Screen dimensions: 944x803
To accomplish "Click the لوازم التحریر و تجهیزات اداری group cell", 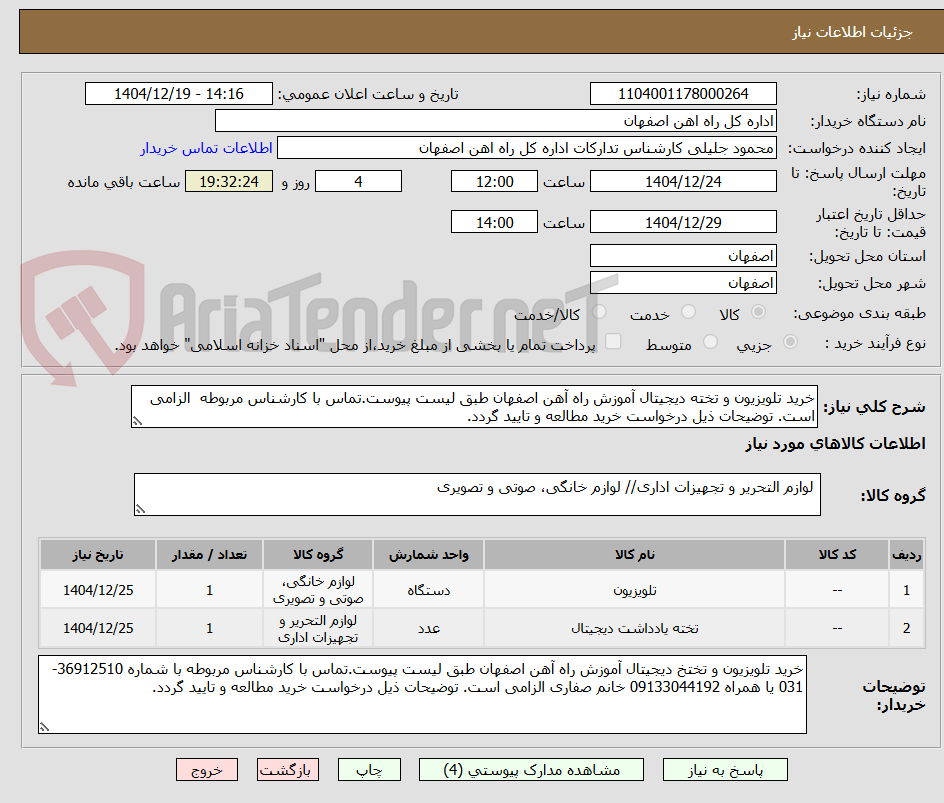I will click(x=318, y=628).
